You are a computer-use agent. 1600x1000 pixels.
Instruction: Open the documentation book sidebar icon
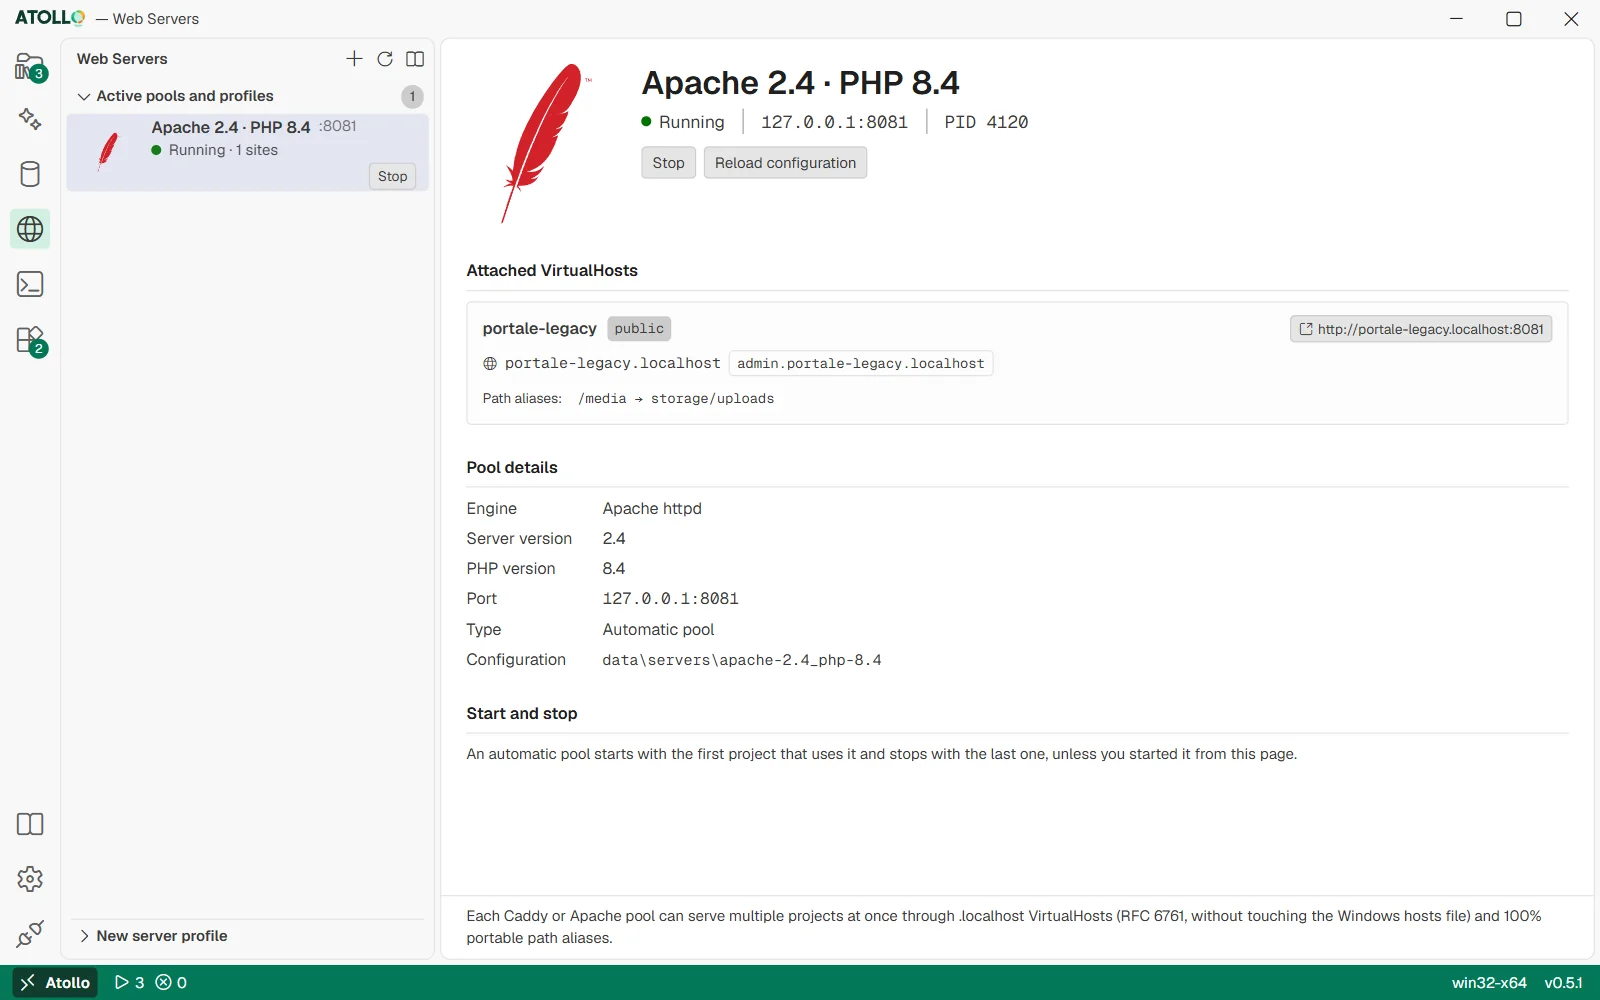point(30,824)
